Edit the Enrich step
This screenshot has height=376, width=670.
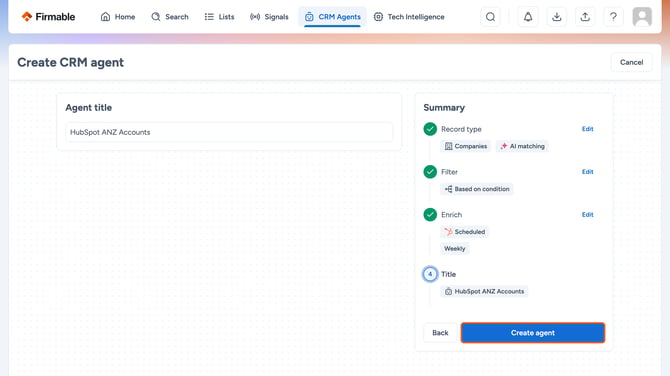click(x=588, y=214)
